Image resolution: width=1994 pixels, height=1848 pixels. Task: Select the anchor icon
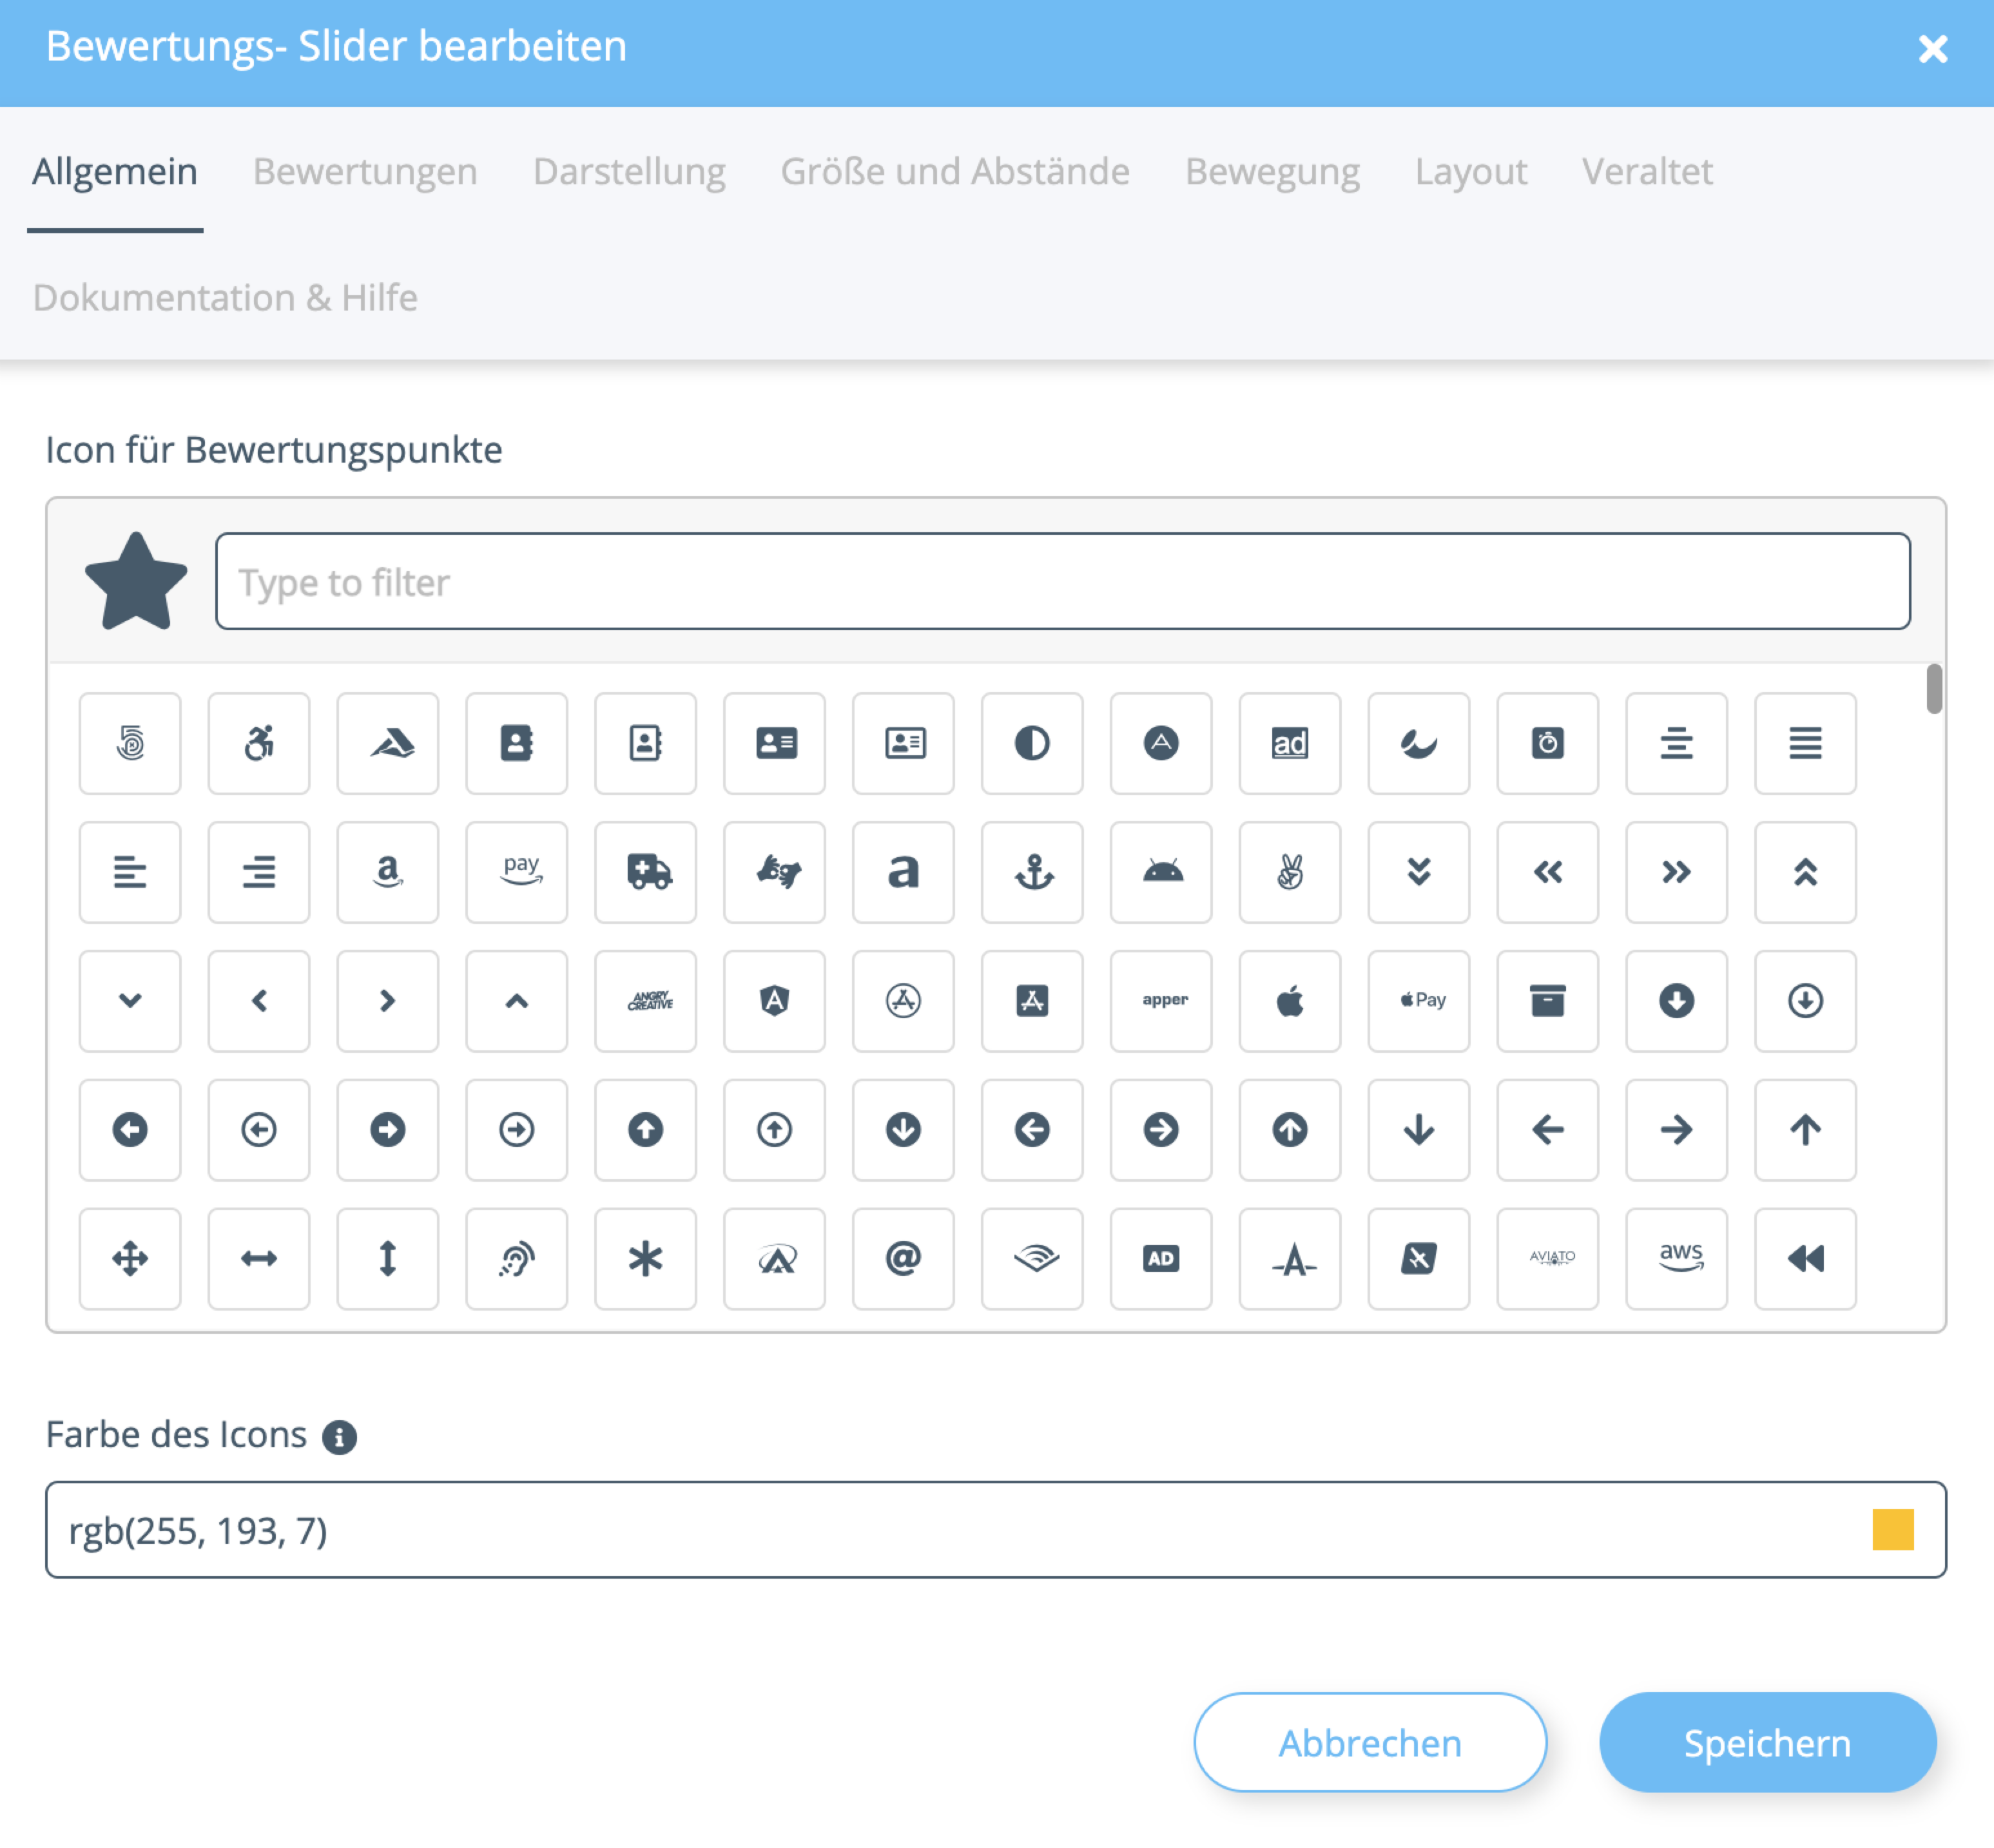[1032, 872]
